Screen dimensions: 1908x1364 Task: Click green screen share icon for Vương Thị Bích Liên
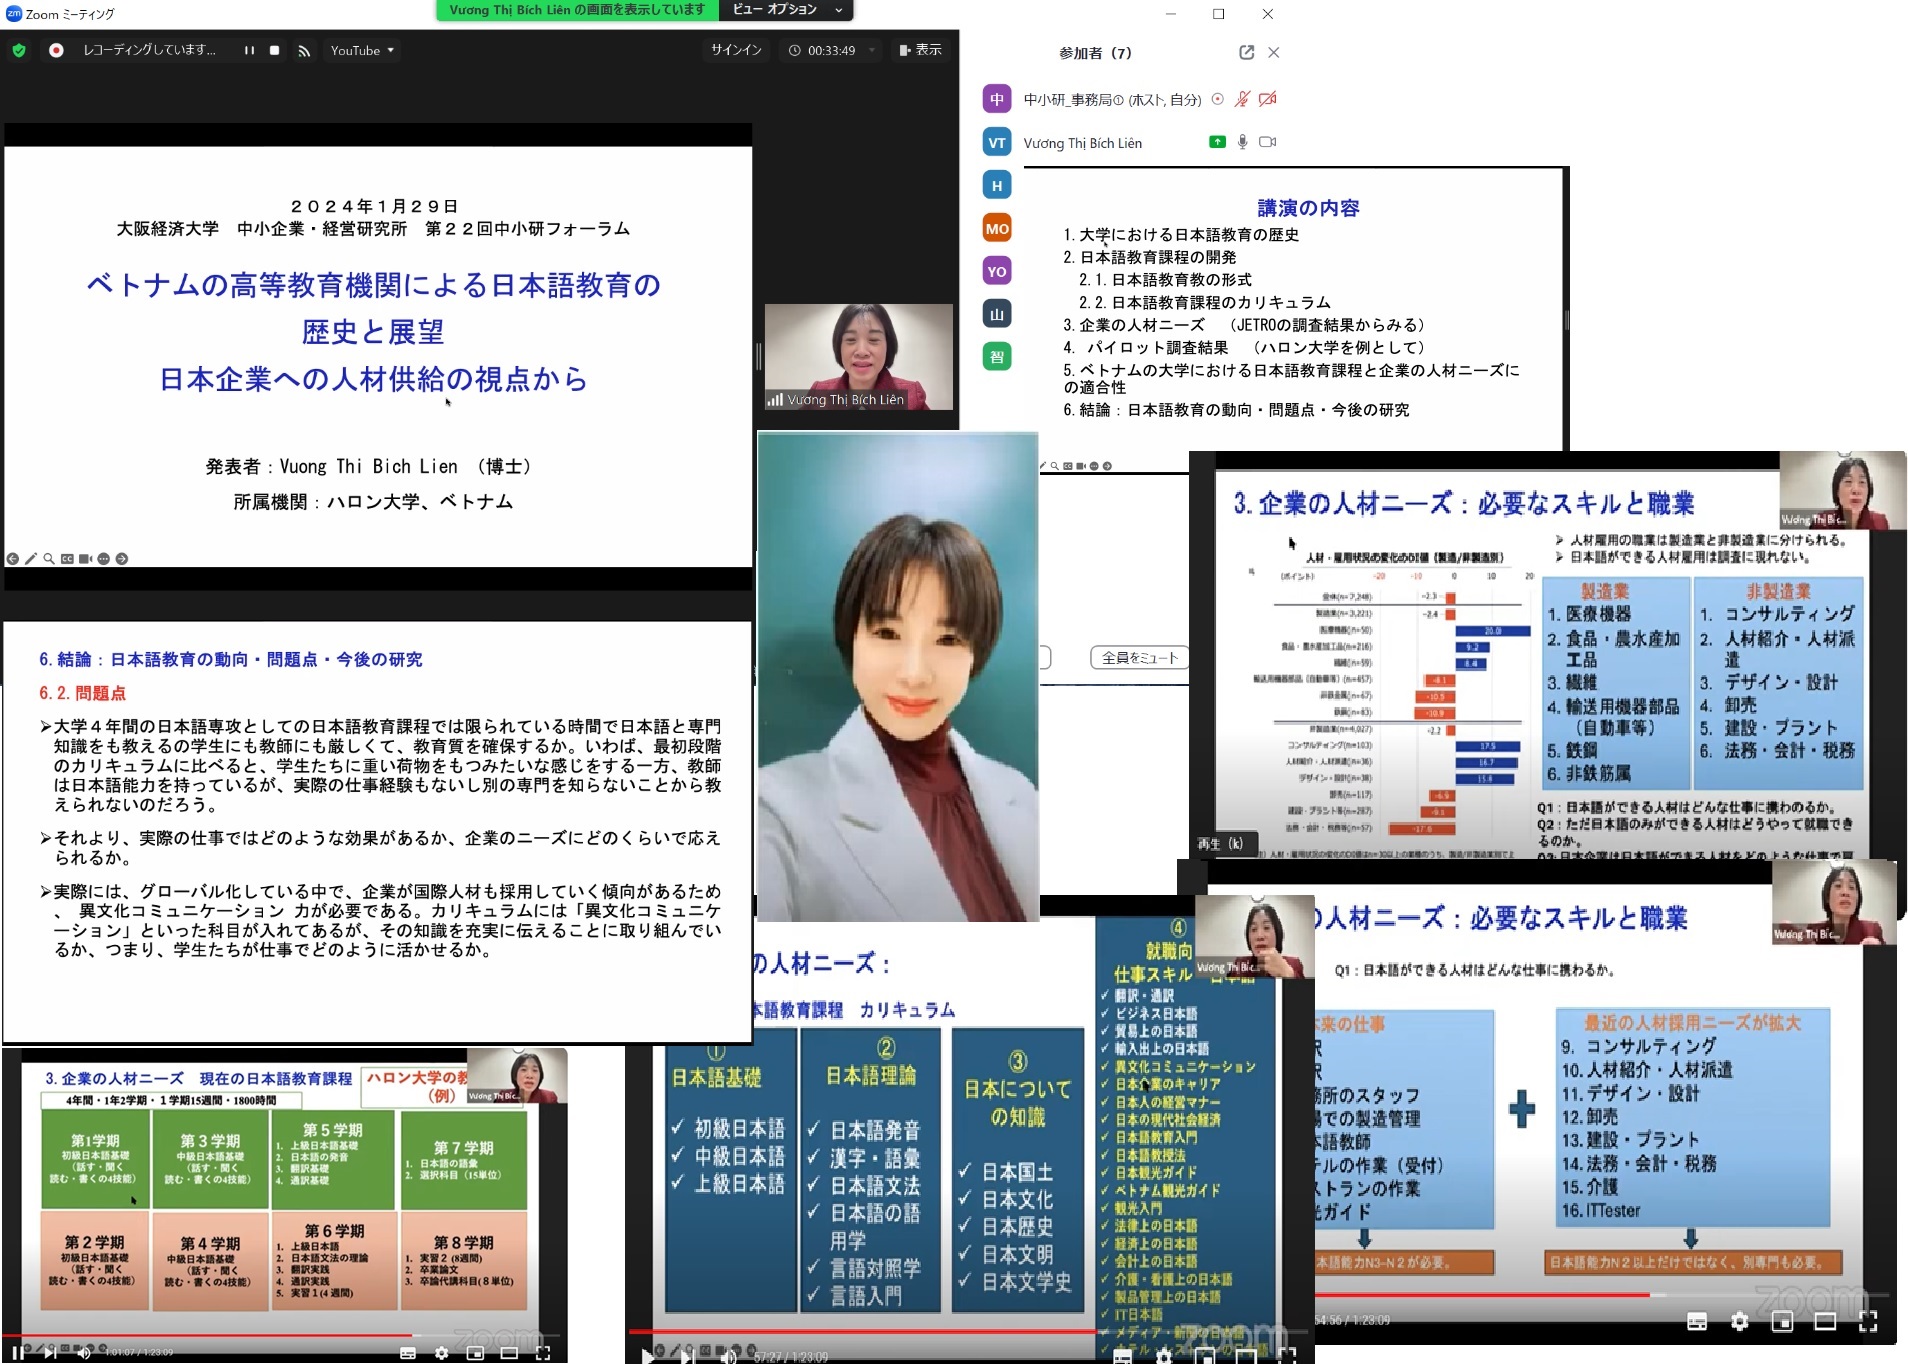1217,142
